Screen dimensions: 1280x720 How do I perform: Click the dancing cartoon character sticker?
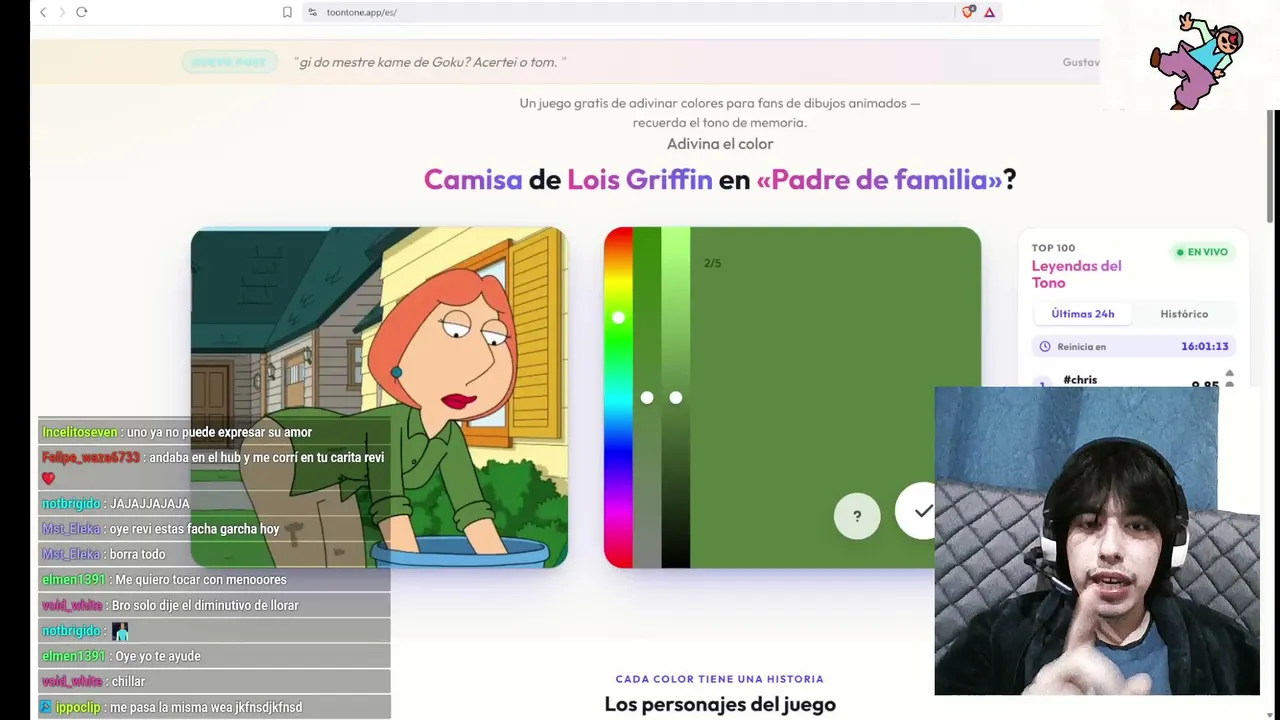(1197, 59)
